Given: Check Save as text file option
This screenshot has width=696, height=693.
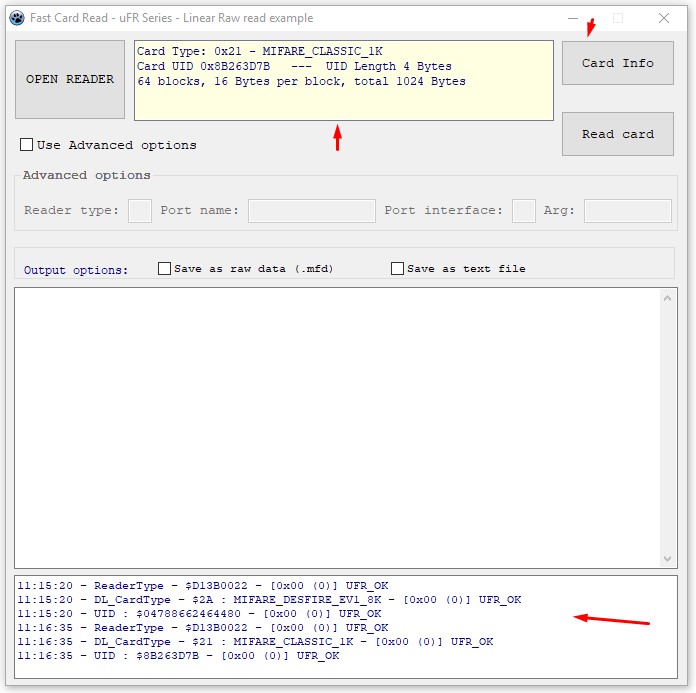Looking at the screenshot, I should click(397, 269).
